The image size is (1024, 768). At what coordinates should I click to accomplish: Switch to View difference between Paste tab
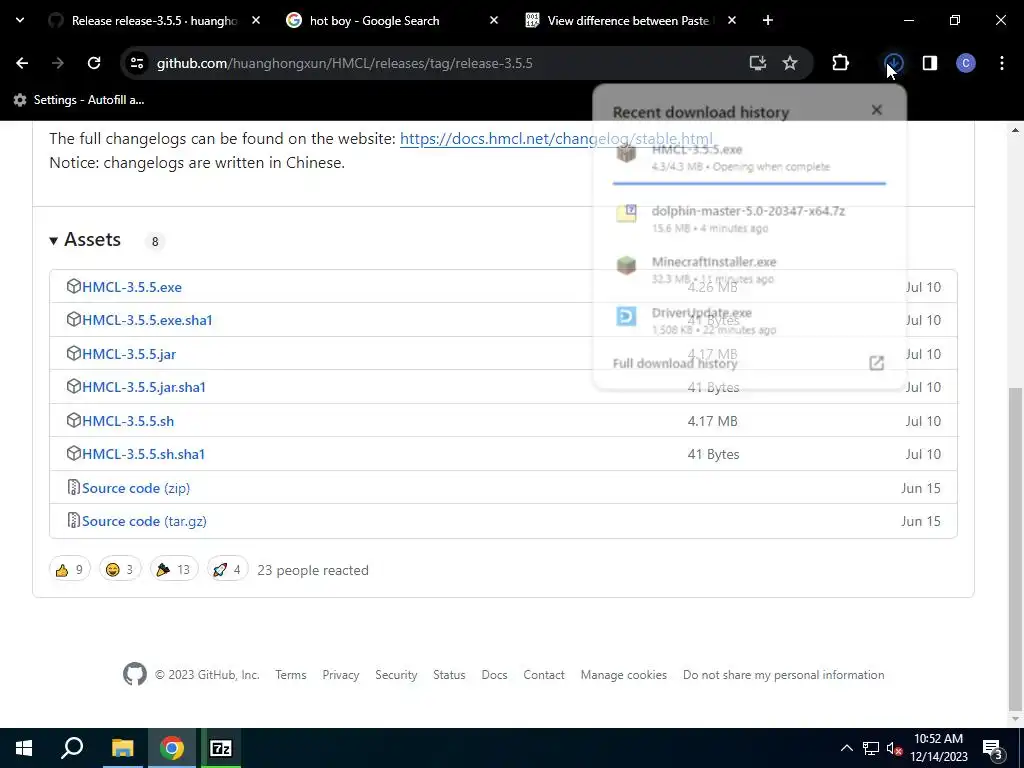[620, 21]
